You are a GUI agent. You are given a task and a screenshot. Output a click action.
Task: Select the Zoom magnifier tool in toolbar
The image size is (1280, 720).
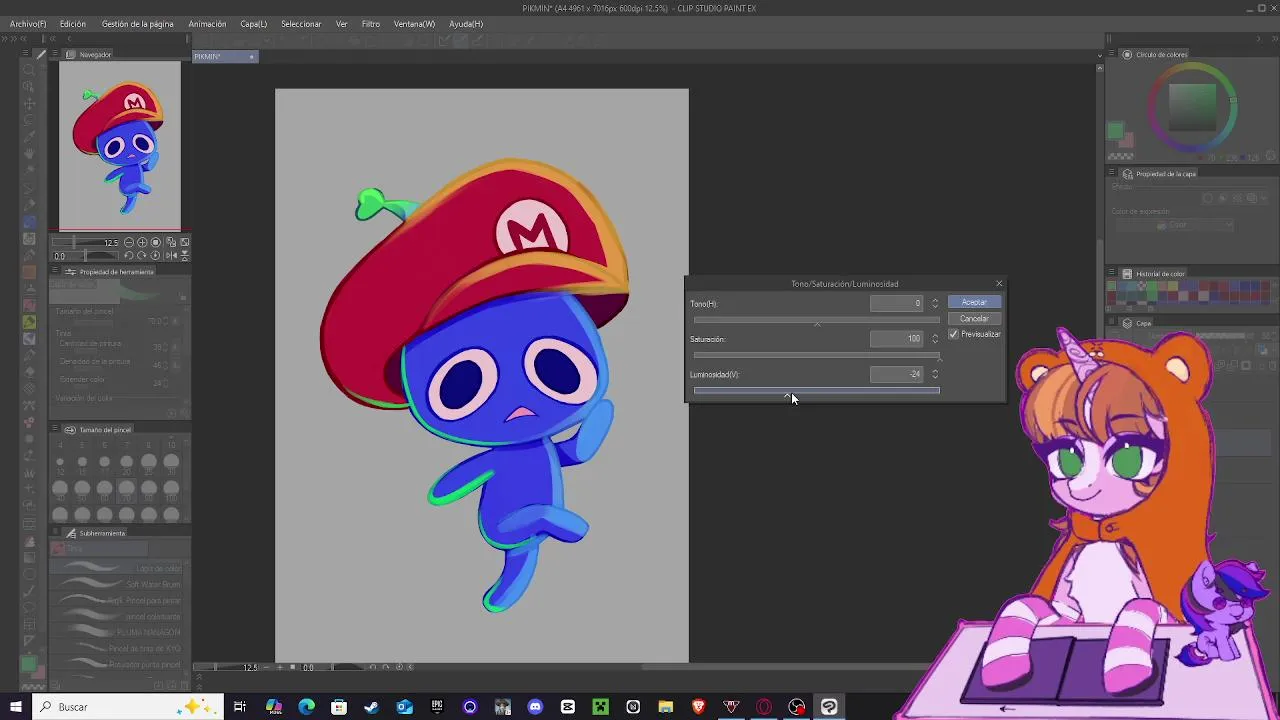(29, 69)
